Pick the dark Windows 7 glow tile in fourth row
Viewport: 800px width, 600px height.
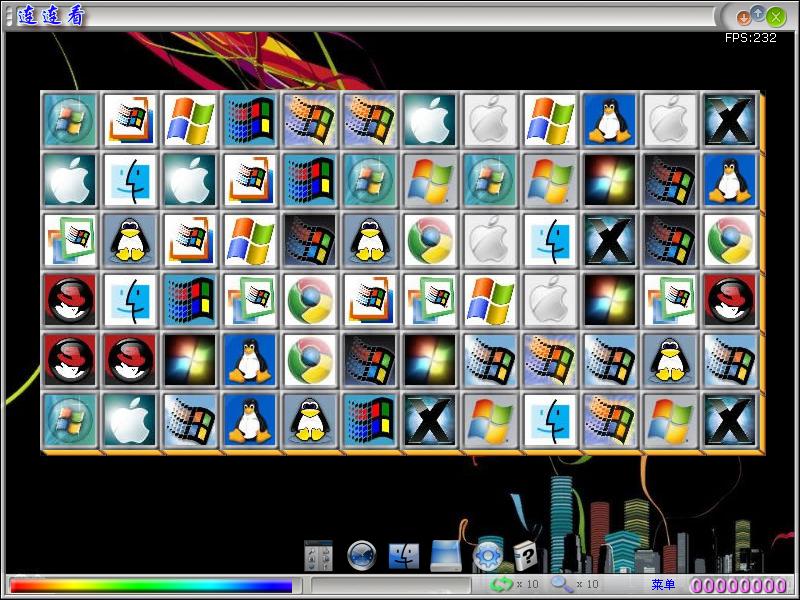click(x=610, y=300)
